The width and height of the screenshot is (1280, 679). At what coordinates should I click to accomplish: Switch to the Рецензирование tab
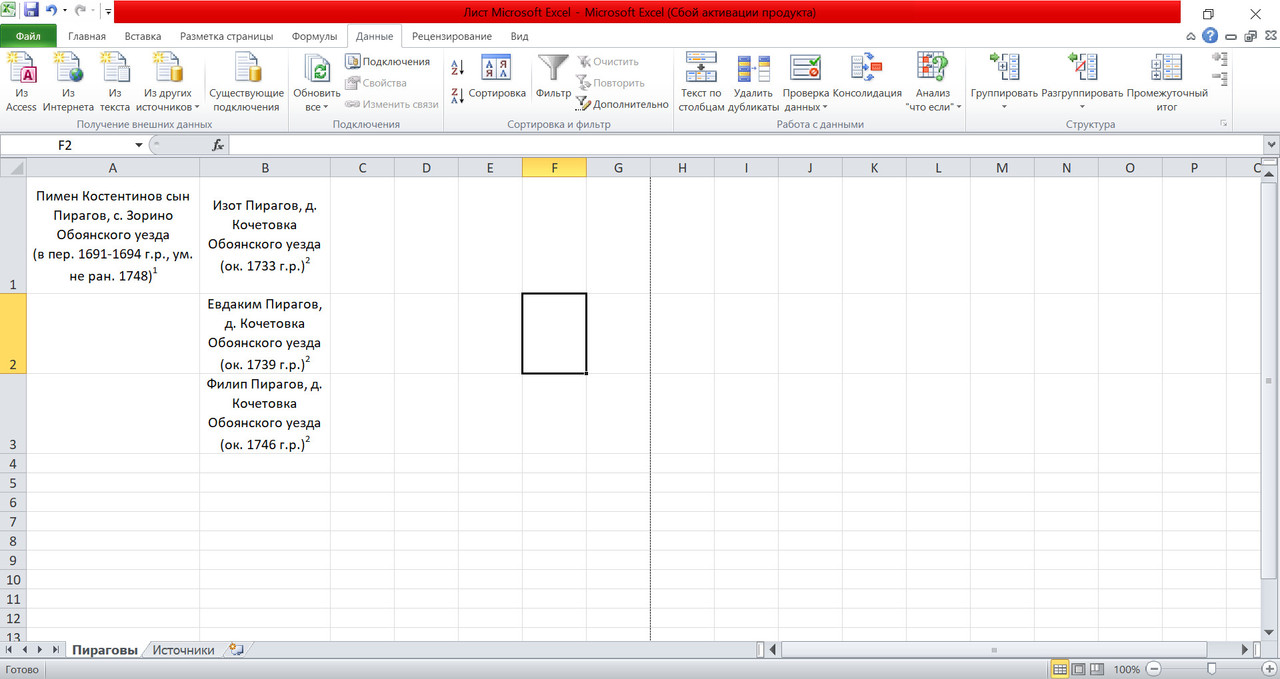click(x=452, y=36)
